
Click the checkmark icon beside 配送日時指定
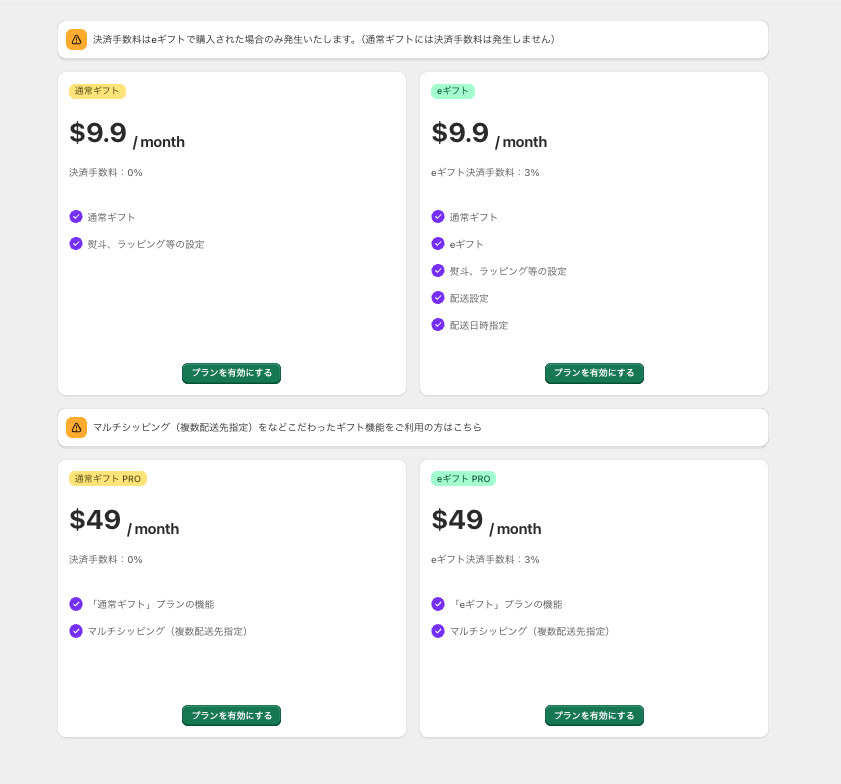click(x=438, y=325)
